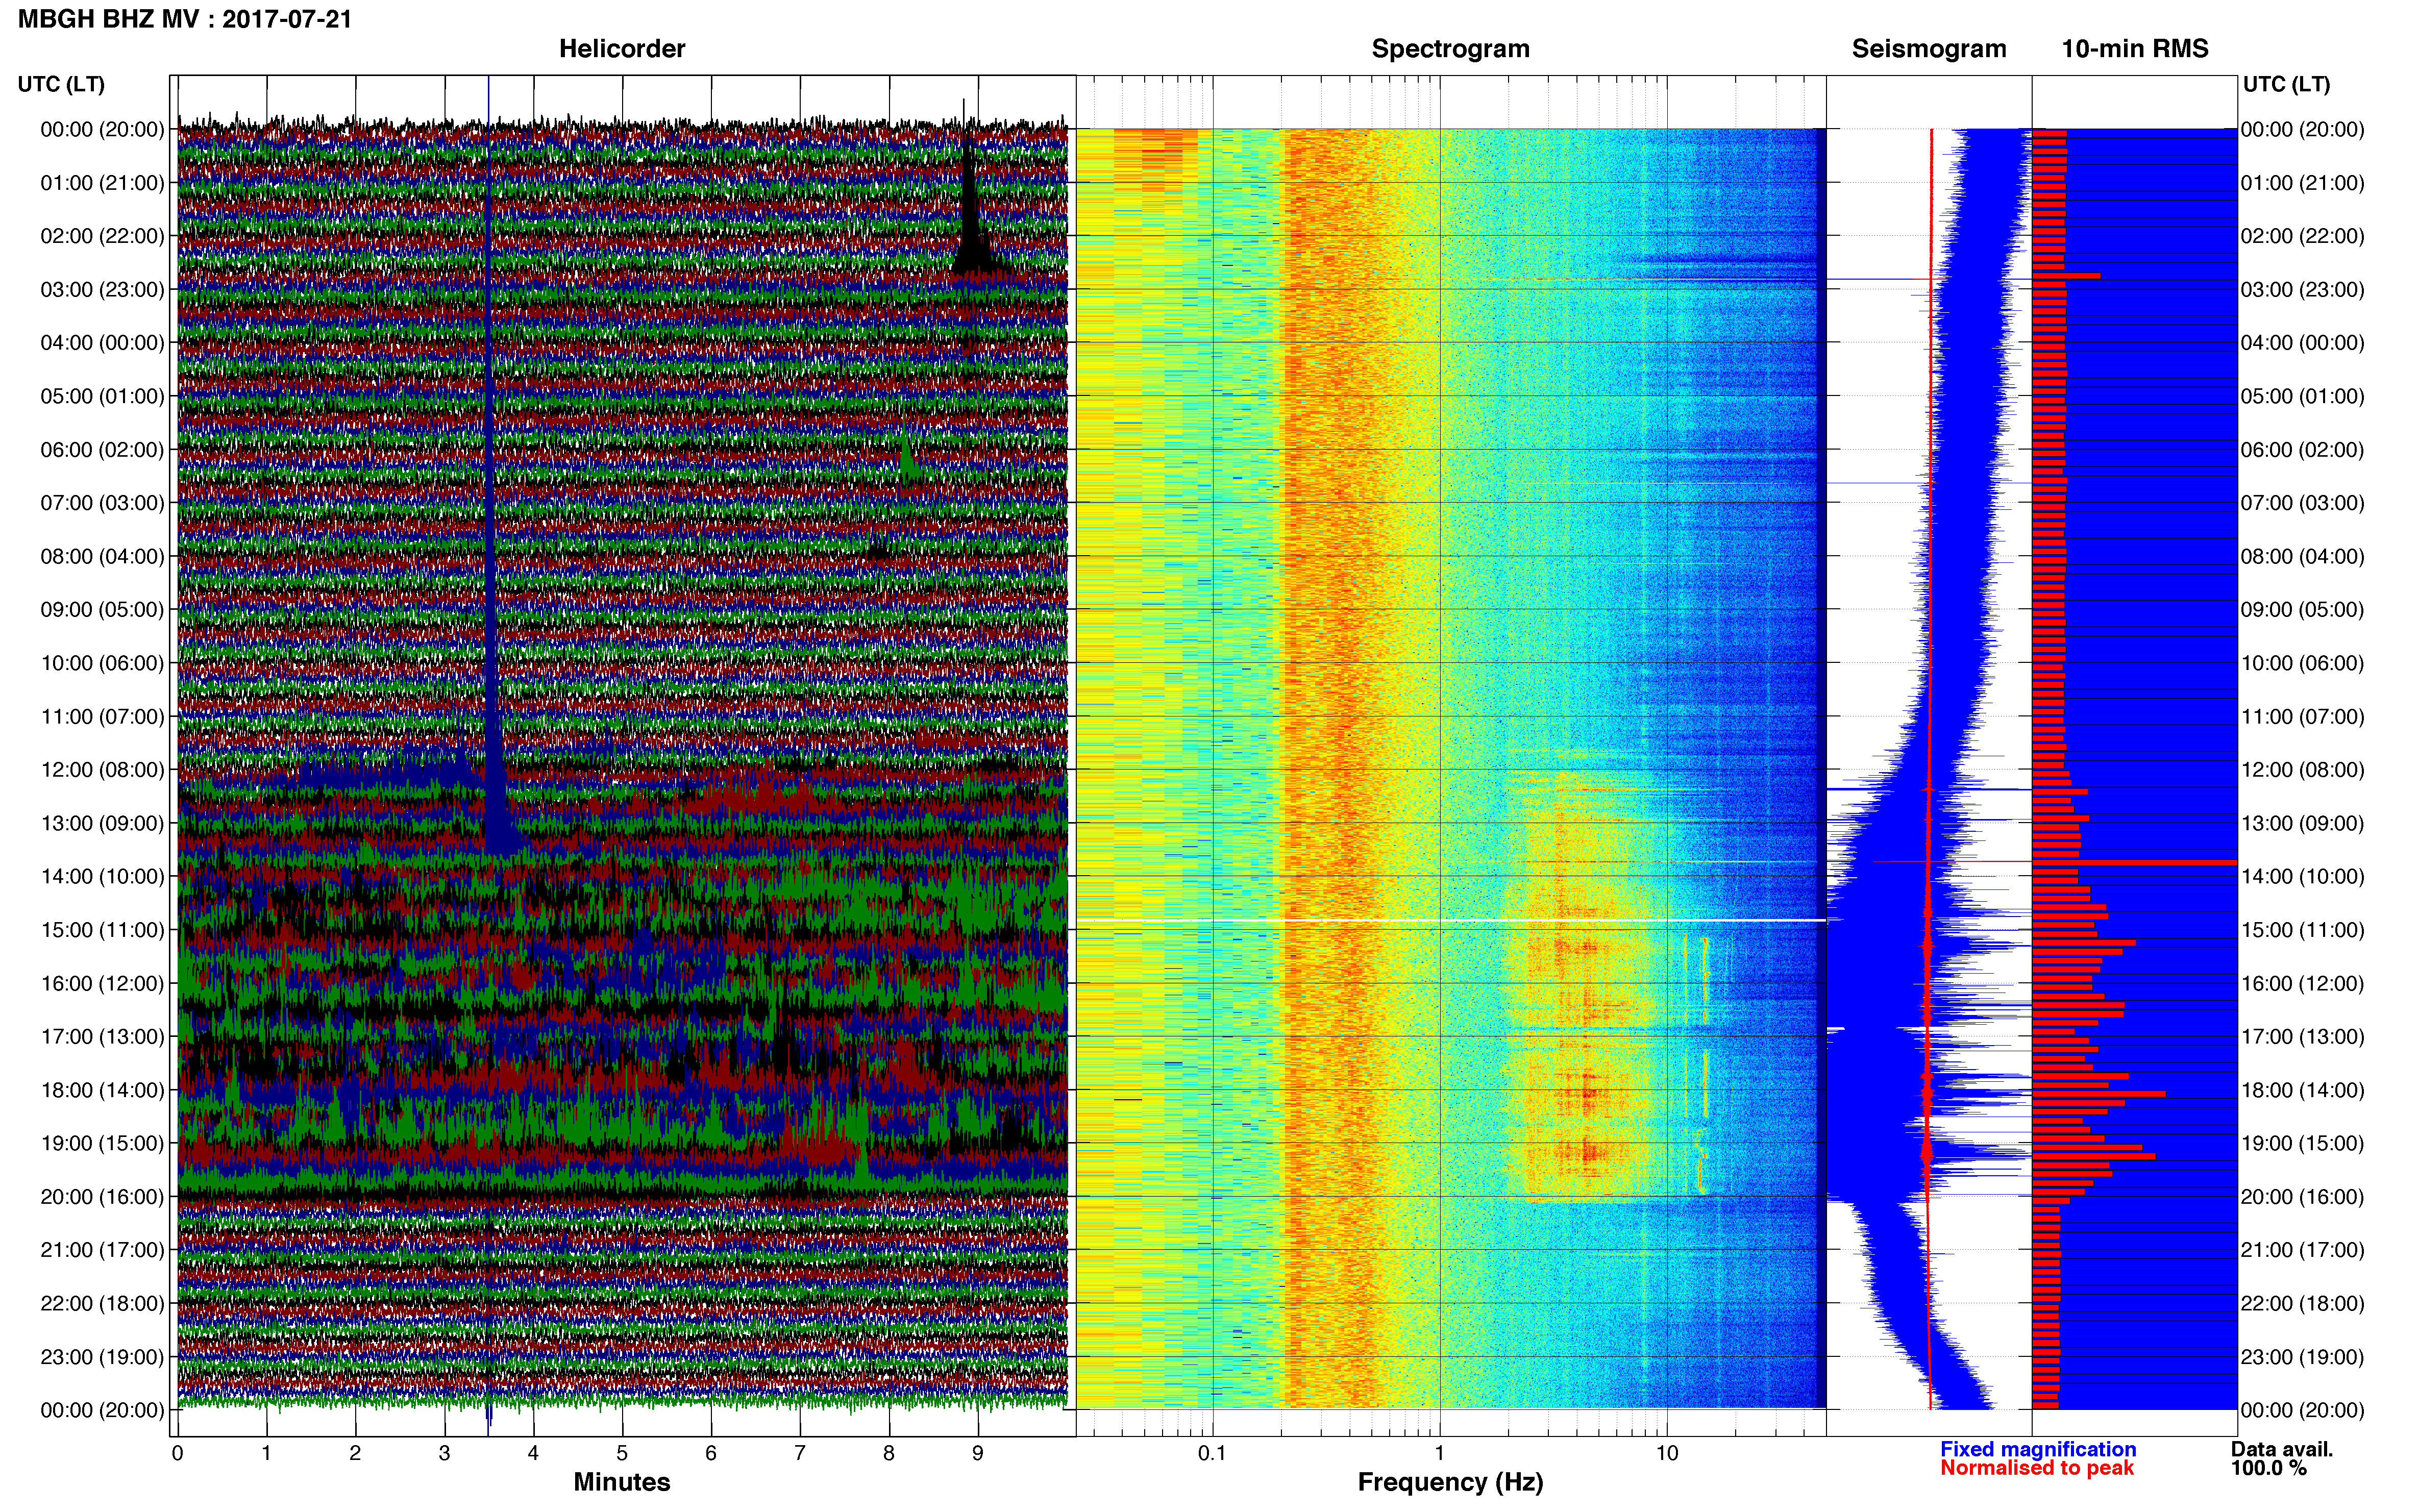This screenshot has width=2419, height=1512.
Task: Click the longest red bar in 10-min RMS
Action: [x=2135, y=862]
